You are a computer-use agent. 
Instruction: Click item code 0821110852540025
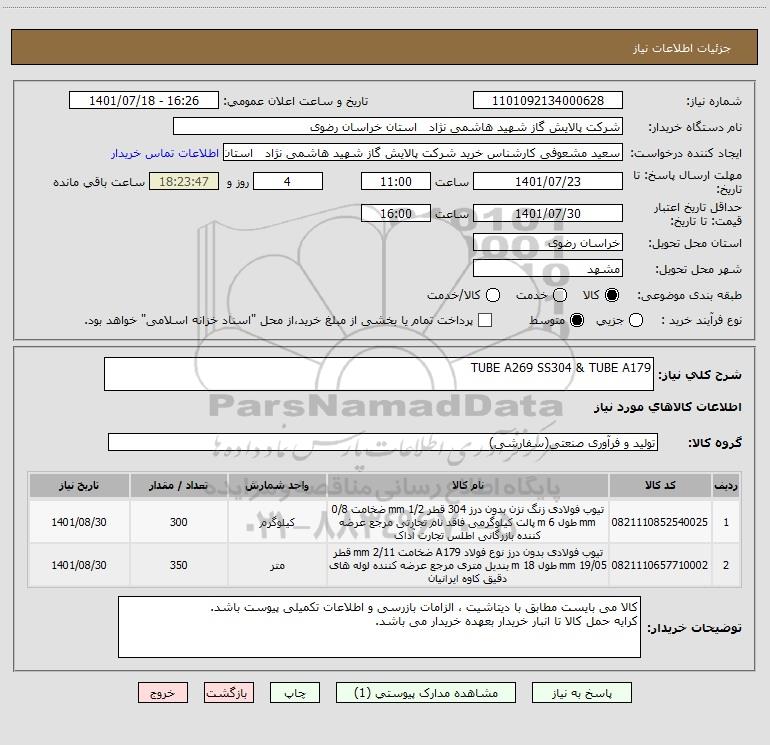pos(660,522)
